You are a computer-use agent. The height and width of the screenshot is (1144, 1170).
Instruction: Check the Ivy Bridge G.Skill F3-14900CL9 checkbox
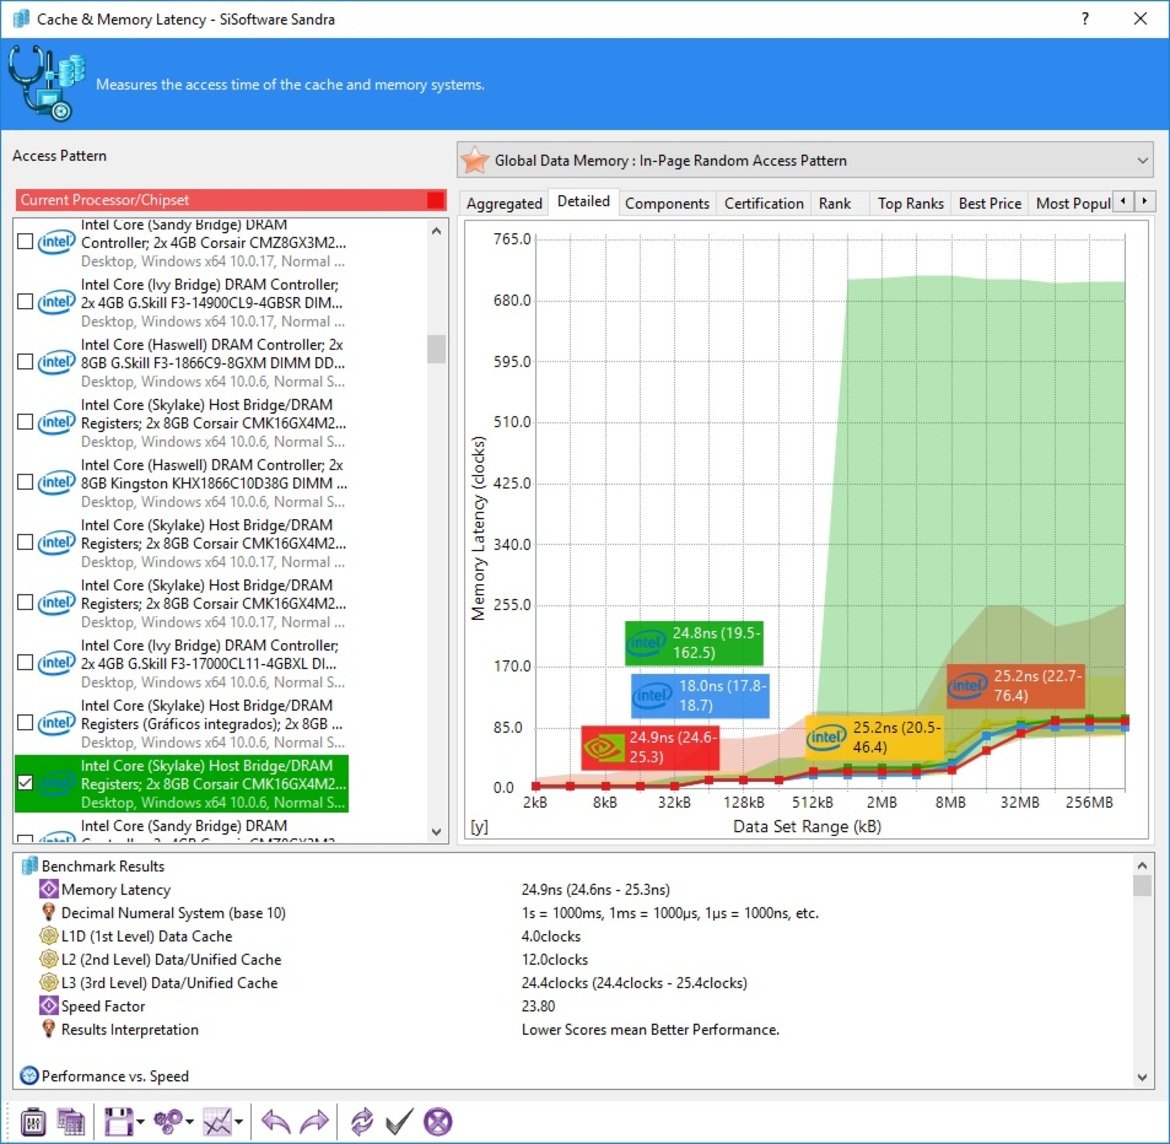tap(25, 301)
